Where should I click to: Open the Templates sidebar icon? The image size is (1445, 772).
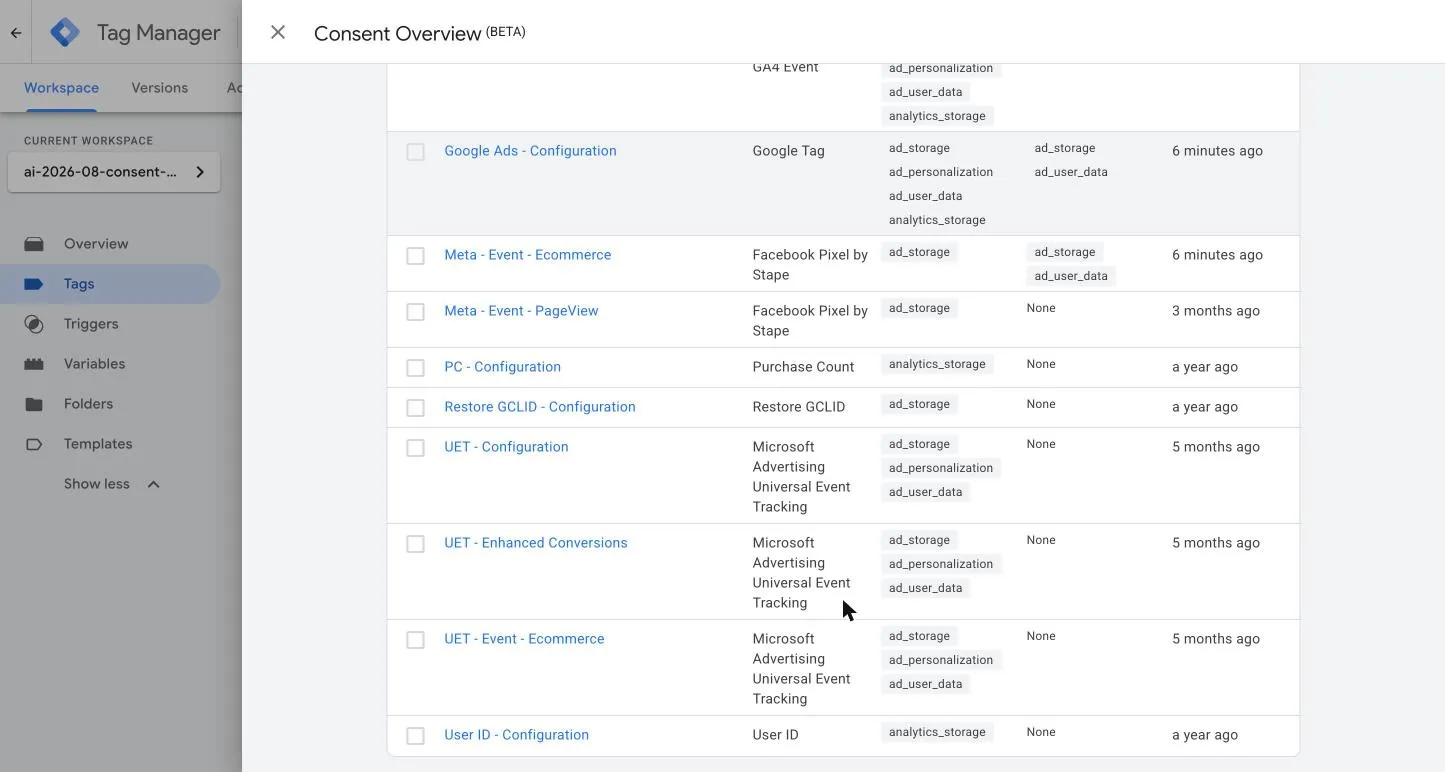(x=34, y=444)
